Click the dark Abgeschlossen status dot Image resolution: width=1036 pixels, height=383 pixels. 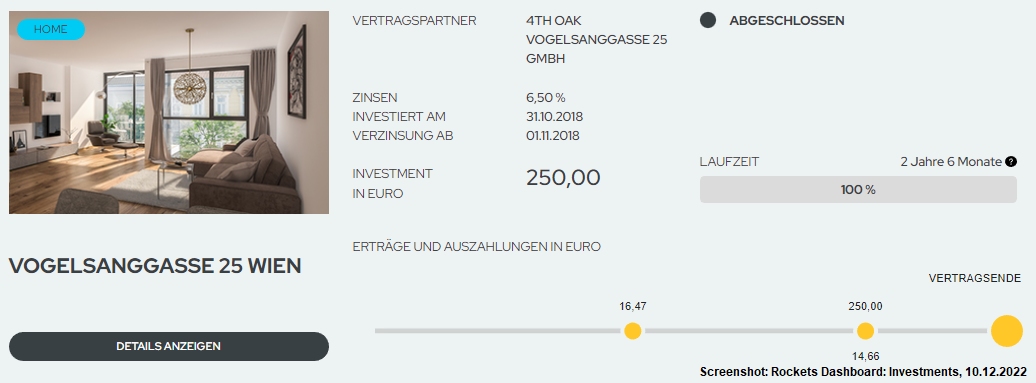pyautogui.click(x=708, y=20)
